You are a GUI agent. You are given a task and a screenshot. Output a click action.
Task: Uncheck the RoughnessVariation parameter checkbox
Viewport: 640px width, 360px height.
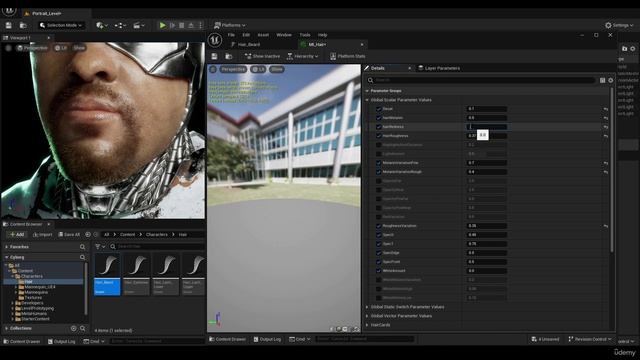tap(378, 226)
